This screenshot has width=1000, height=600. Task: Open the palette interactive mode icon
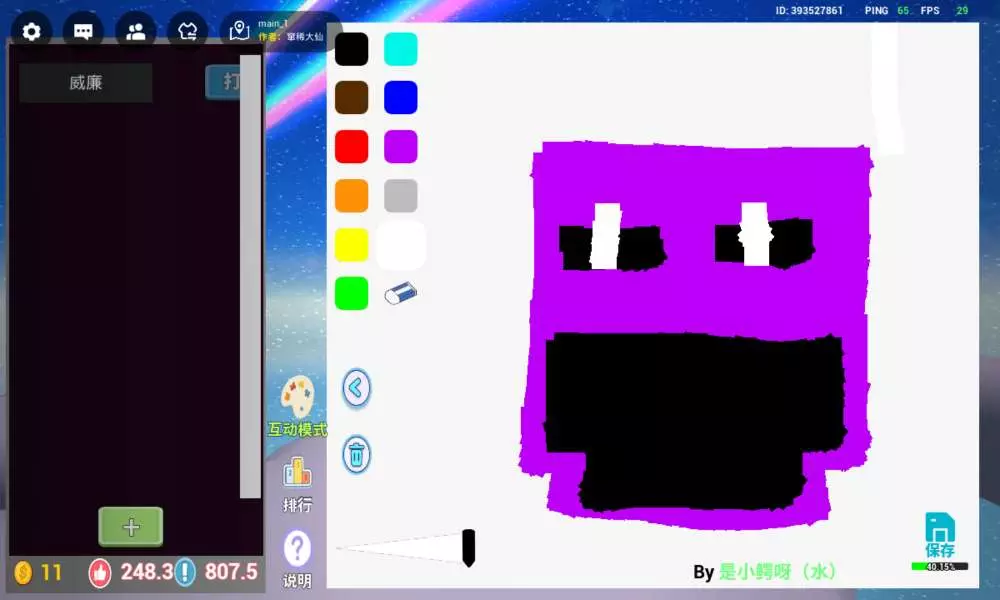pos(297,398)
